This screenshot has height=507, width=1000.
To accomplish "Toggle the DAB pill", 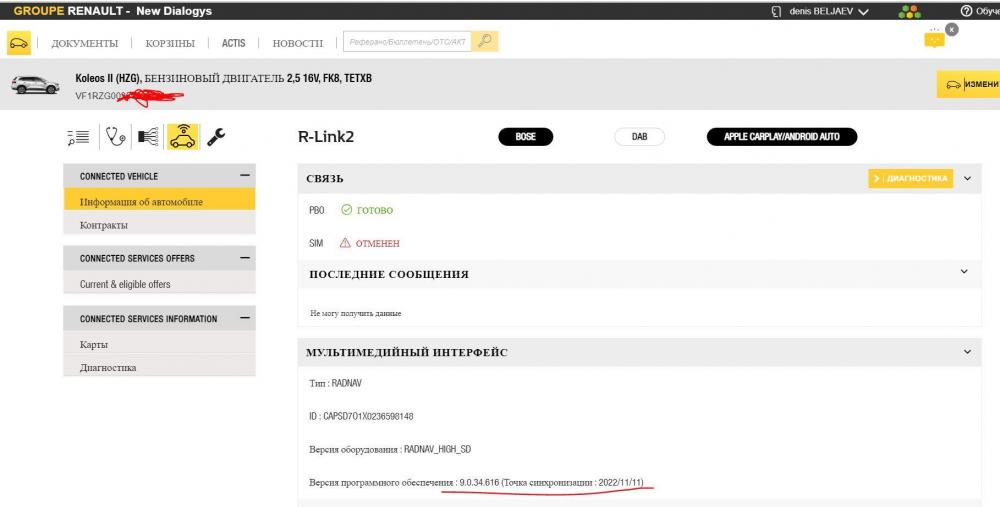I will click(639, 136).
